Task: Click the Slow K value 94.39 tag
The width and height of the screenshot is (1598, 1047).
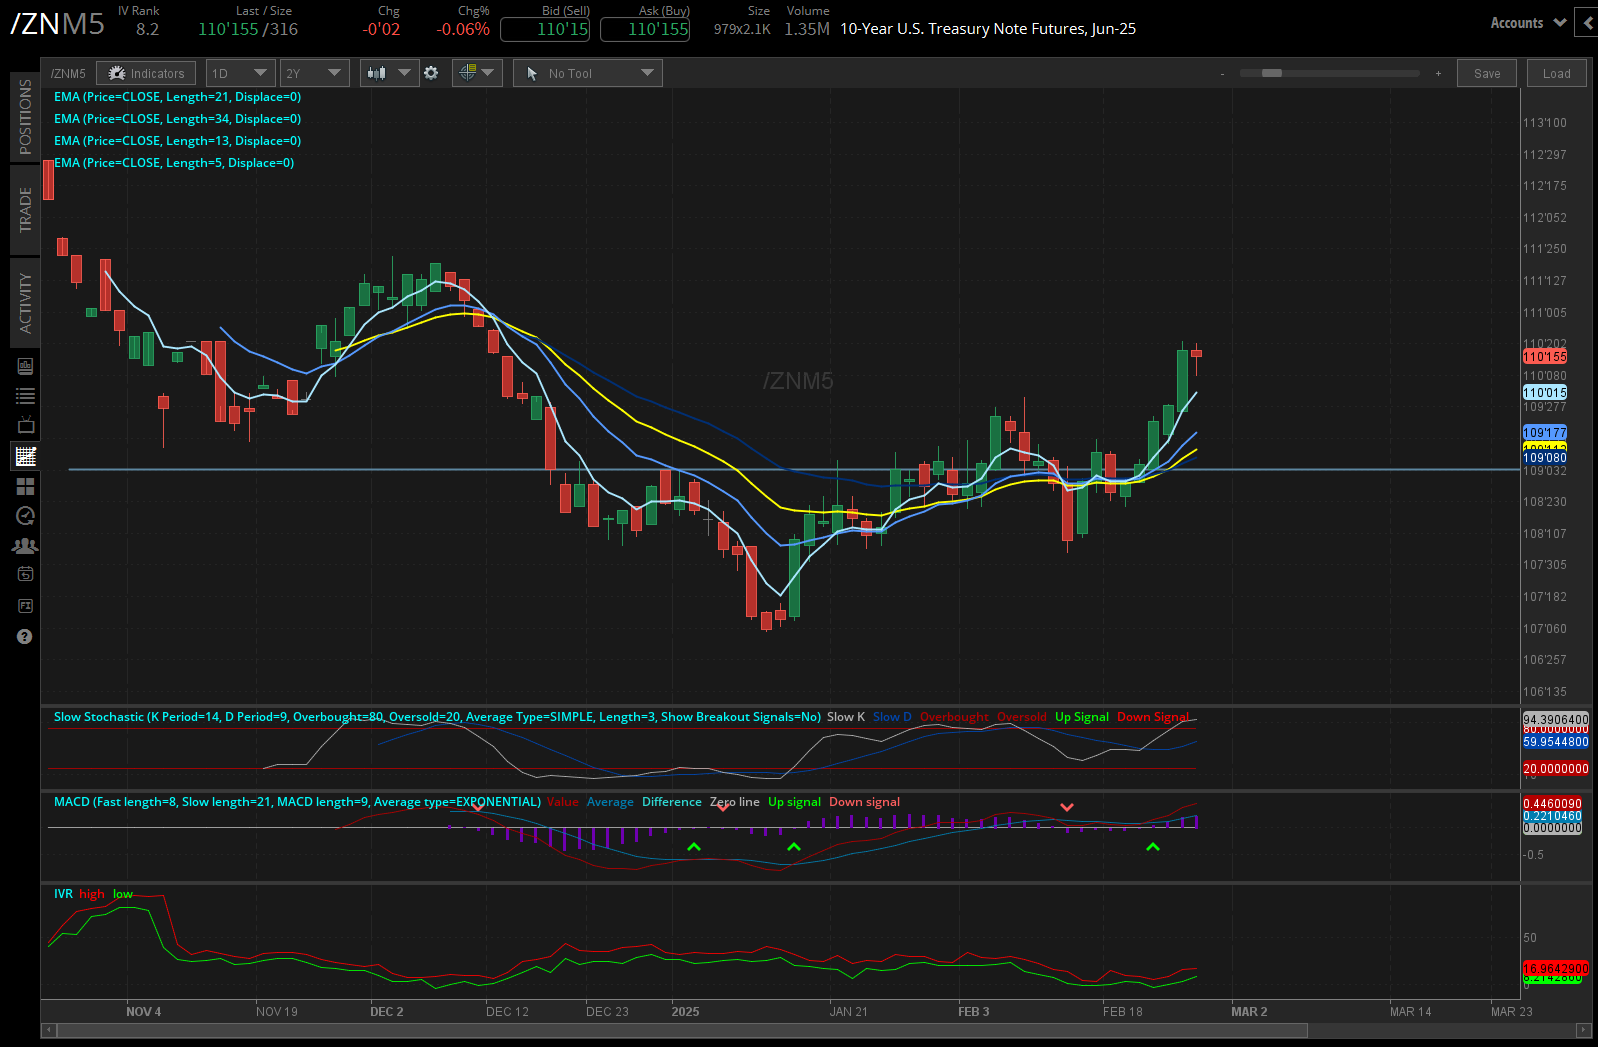Action: tap(1555, 720)
